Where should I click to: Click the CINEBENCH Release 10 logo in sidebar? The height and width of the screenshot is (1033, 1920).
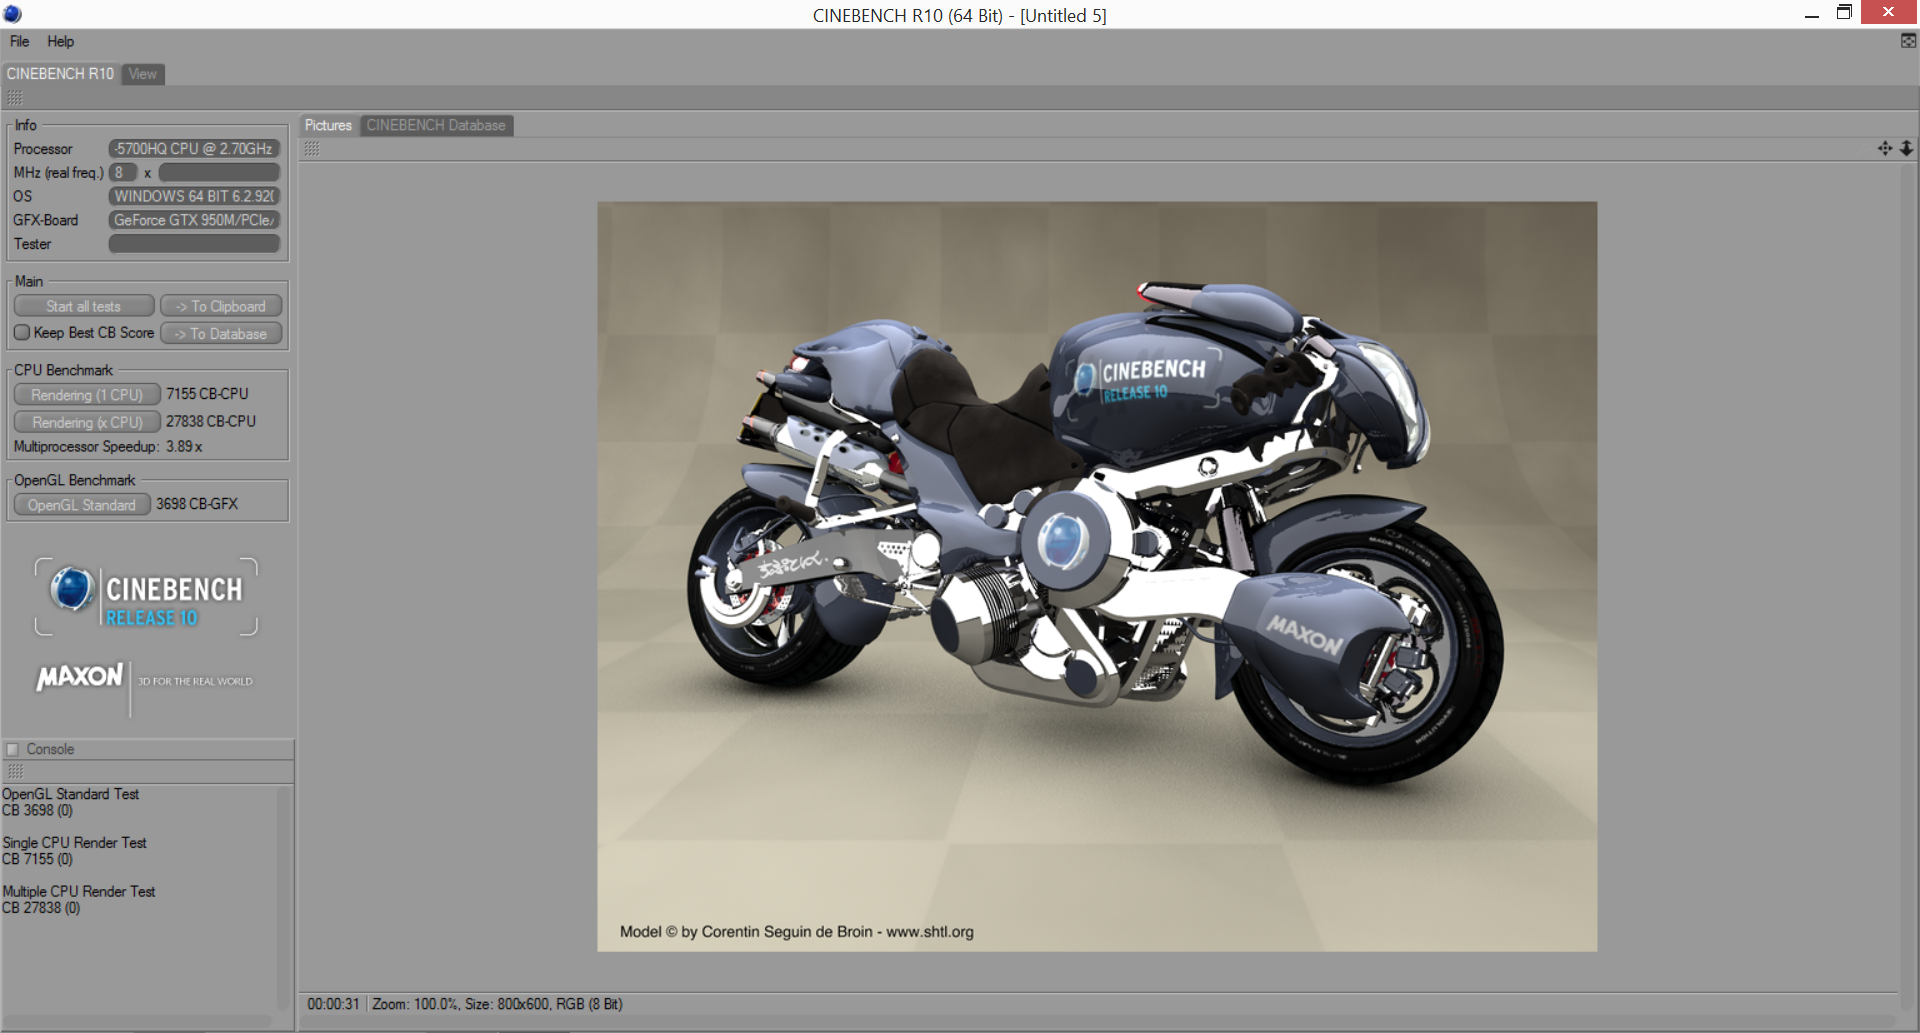(146, 597)
